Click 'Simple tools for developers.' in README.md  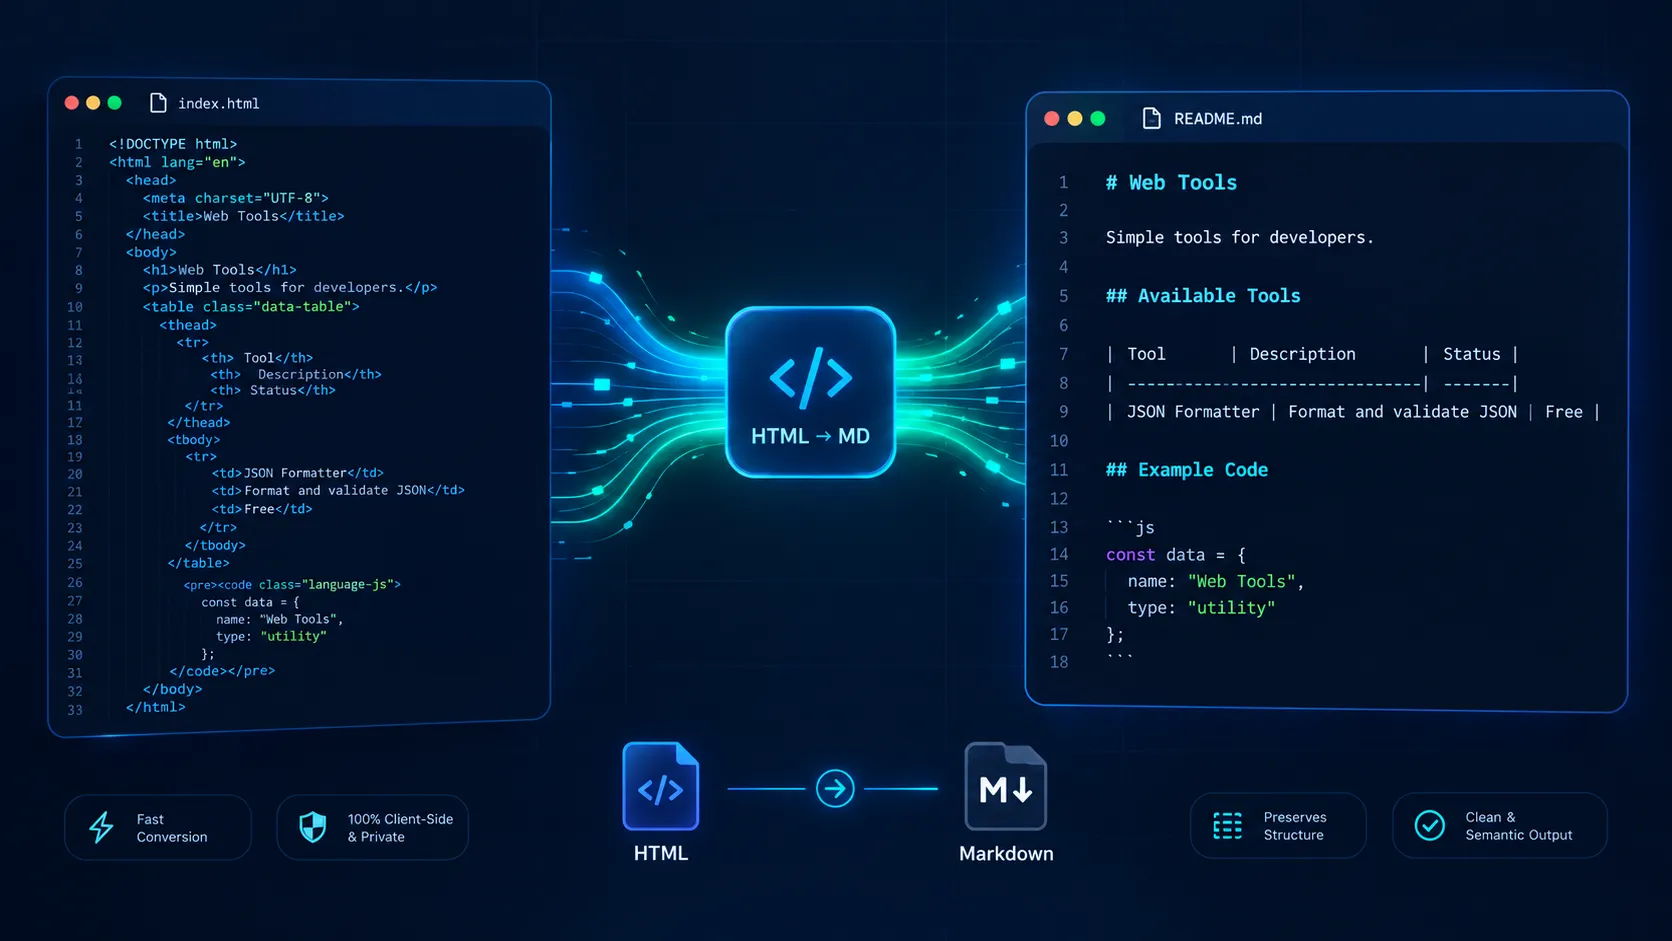(1240, 237)
